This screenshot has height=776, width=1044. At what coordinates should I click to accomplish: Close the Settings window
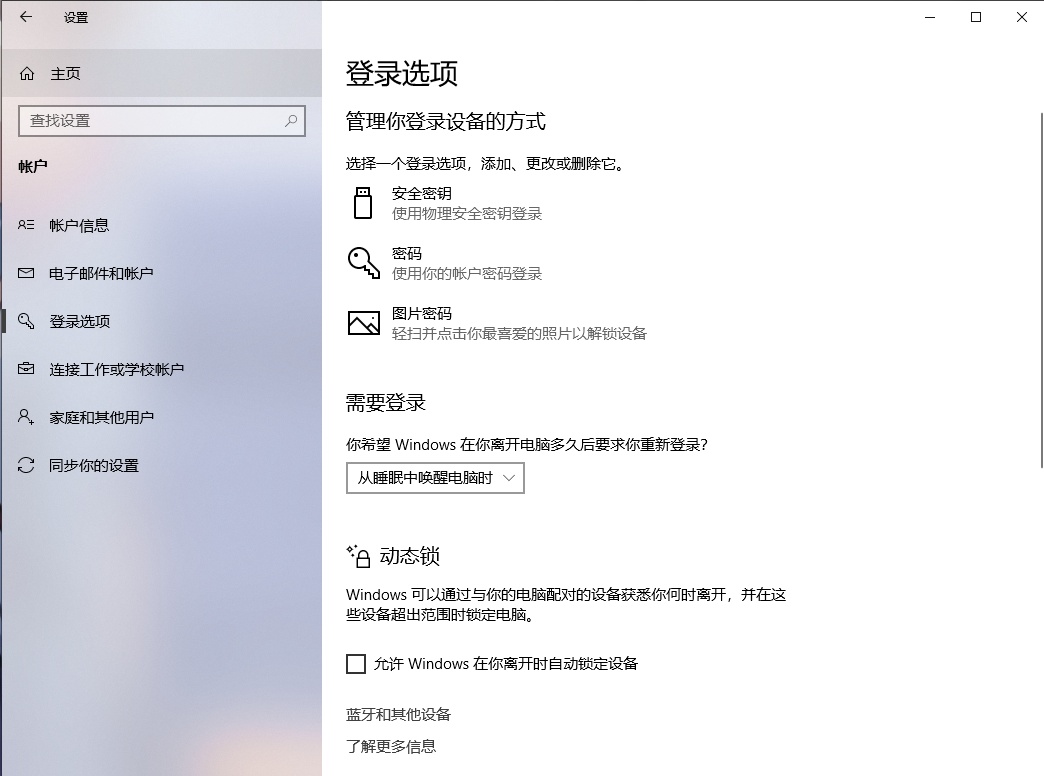point(1021,17)
